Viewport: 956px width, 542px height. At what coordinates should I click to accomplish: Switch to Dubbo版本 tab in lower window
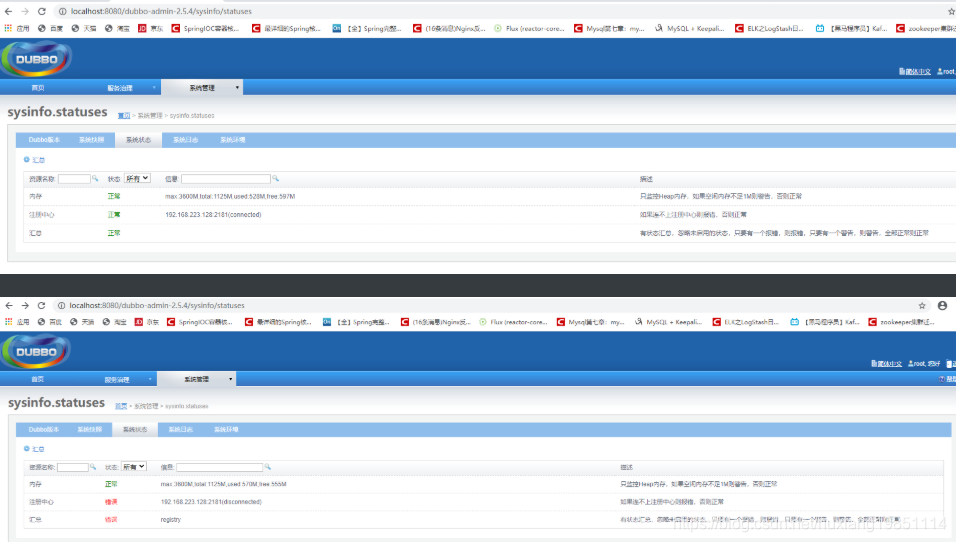click(43, 430)
